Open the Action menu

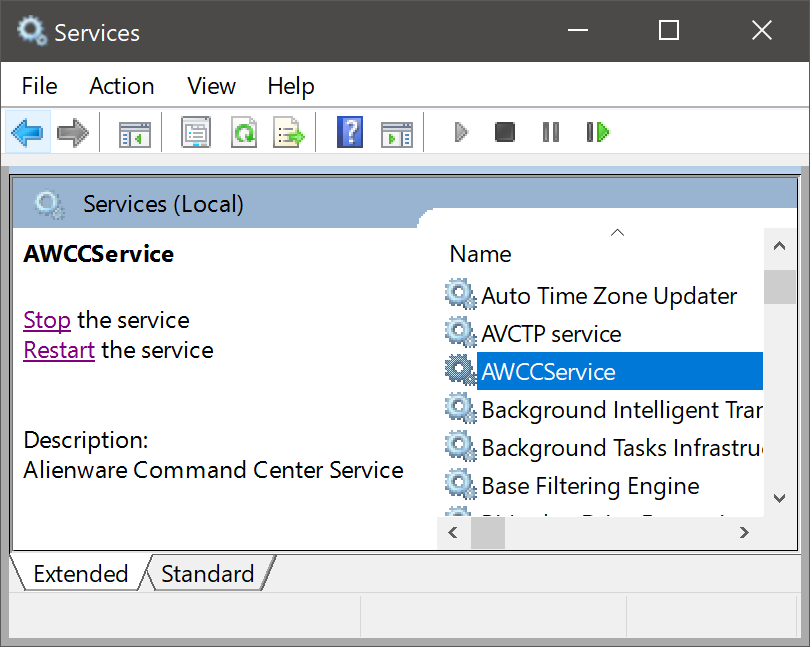coord(122,86)
